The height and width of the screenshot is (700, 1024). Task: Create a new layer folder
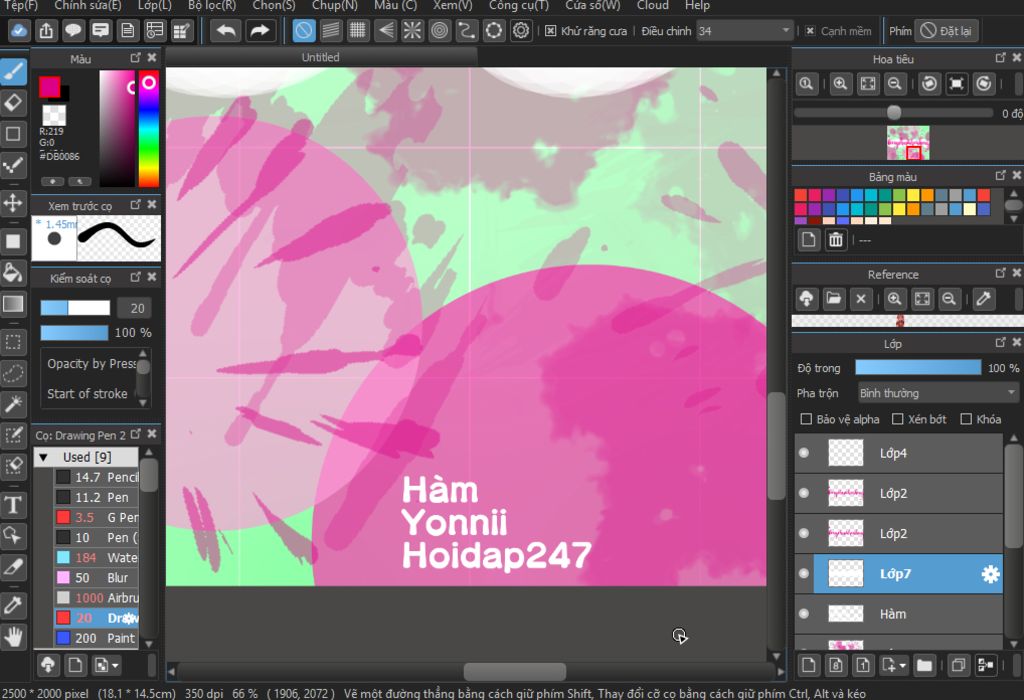tap(924, 665)
